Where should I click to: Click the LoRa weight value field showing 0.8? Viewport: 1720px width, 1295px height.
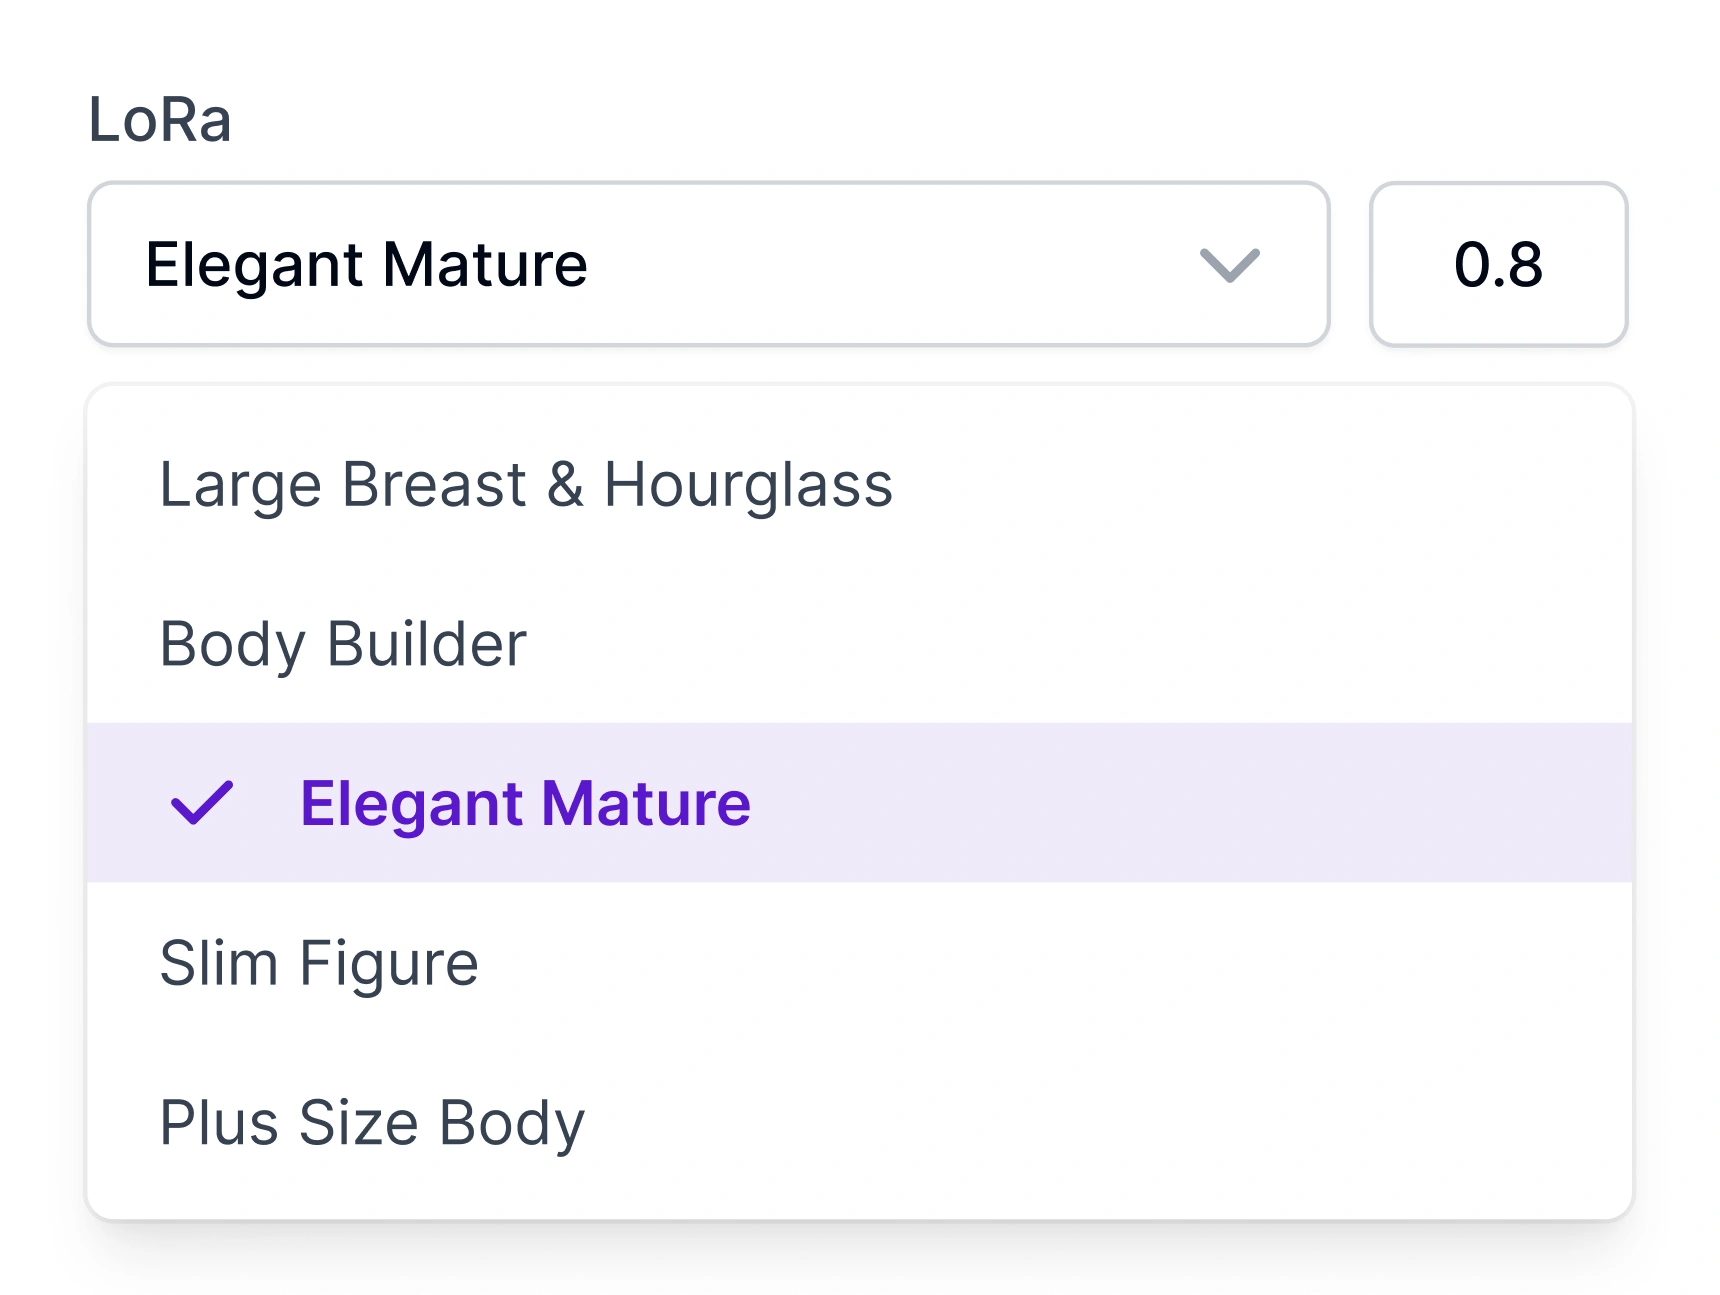point(1498,263)
